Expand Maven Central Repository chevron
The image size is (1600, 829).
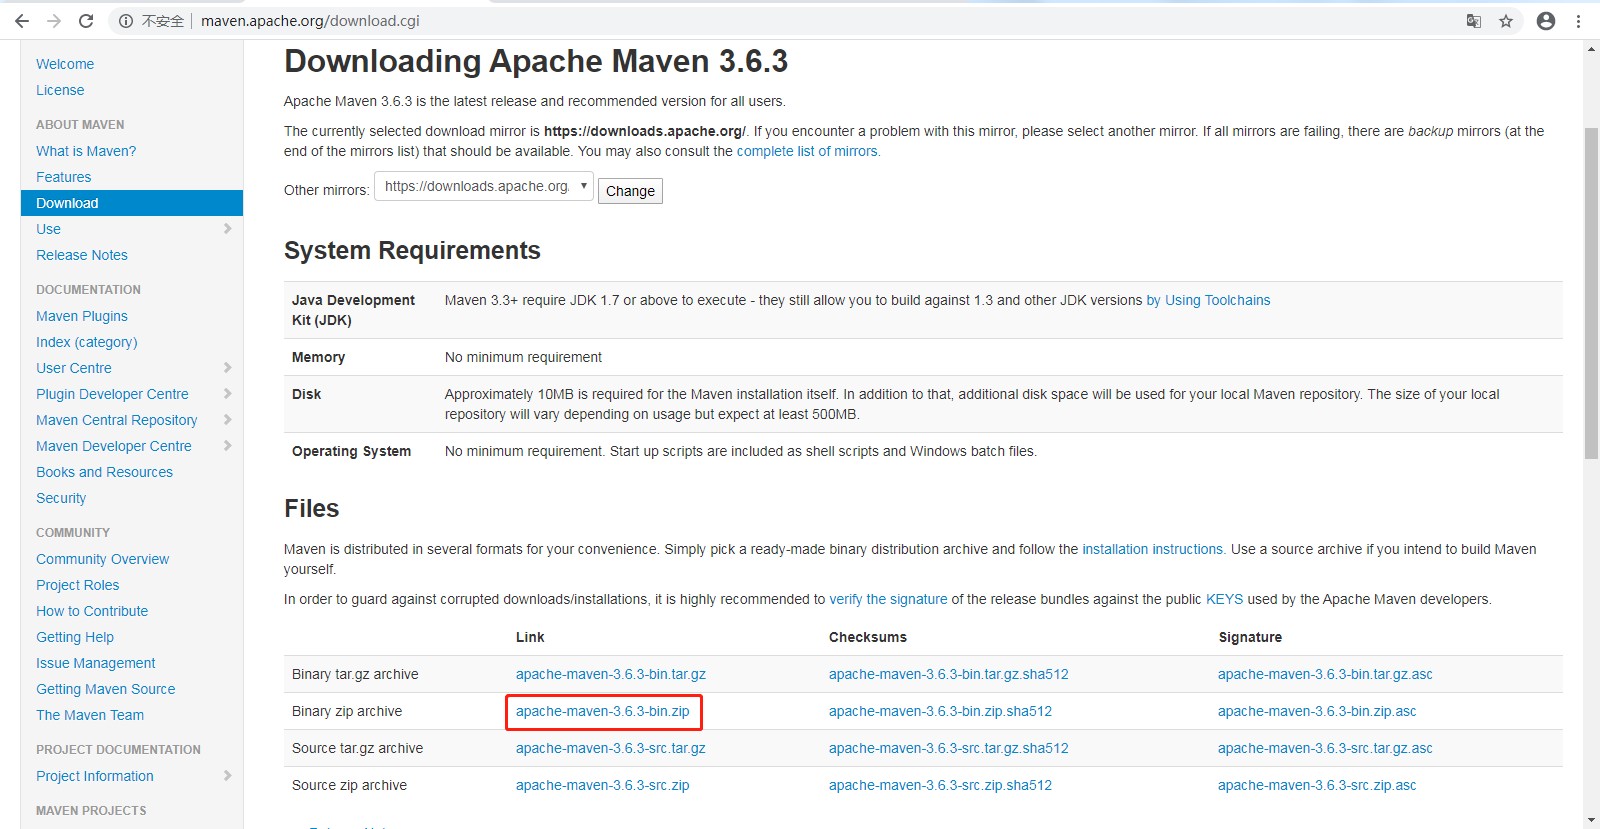point(228,420)
